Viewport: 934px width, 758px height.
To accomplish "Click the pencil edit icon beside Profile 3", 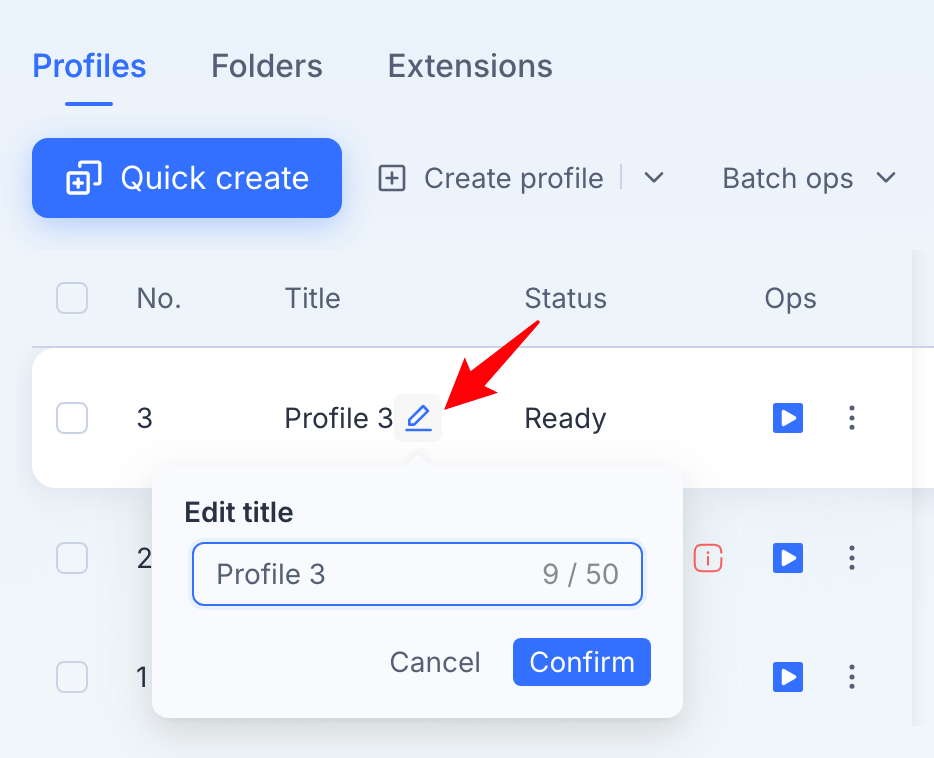I will 418,418.
